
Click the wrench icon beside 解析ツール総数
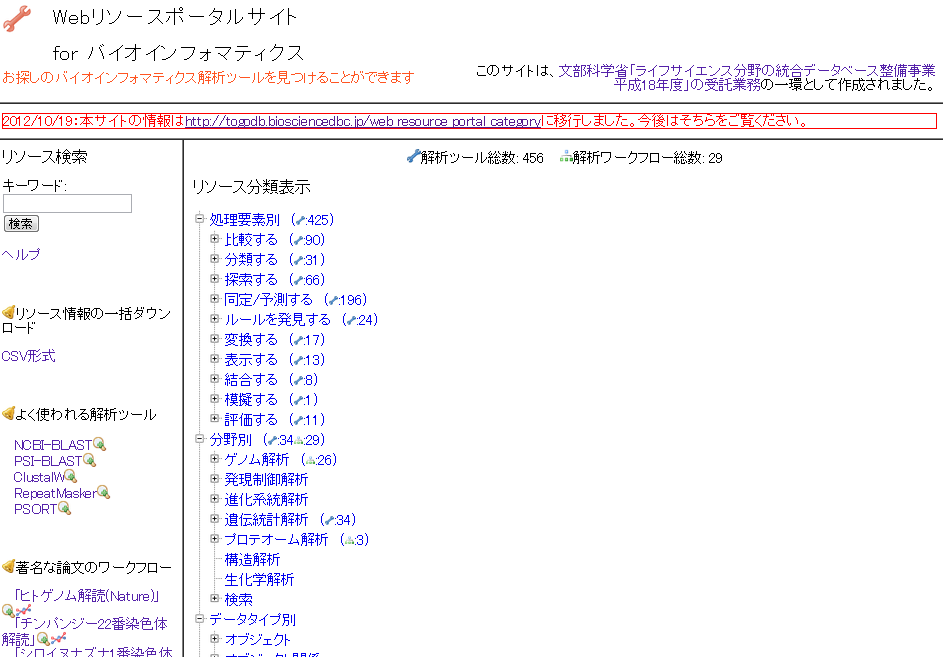point(413,157)
